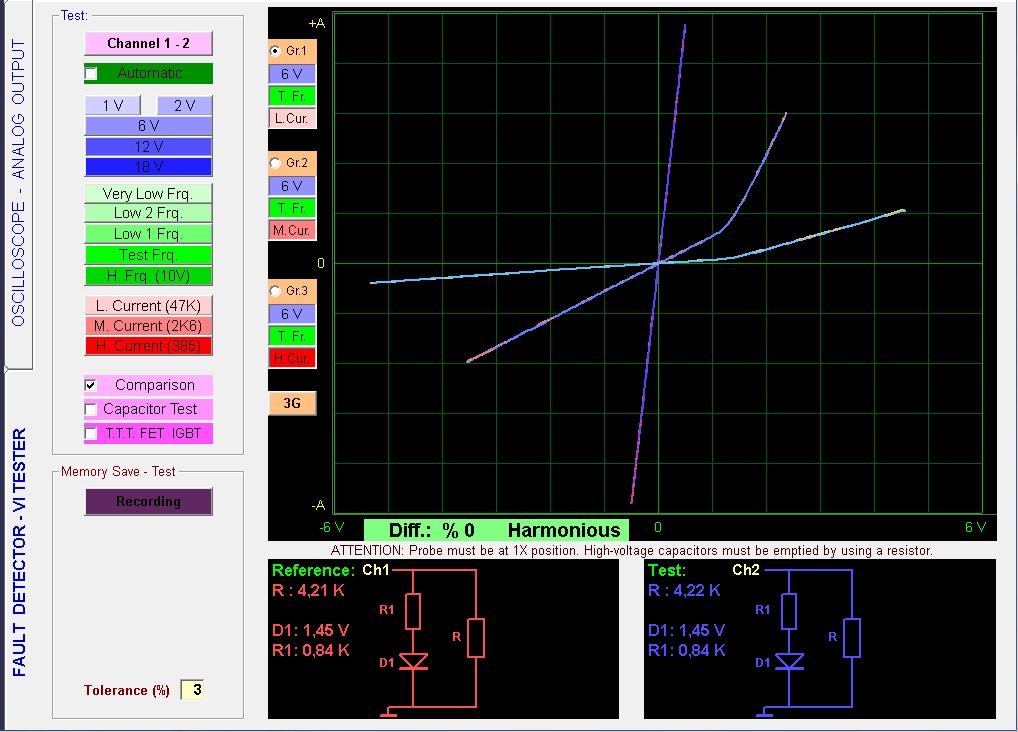The image size is (1018, 732).
Task: Select the 2 V voltage range
Action: pos(184,106)
